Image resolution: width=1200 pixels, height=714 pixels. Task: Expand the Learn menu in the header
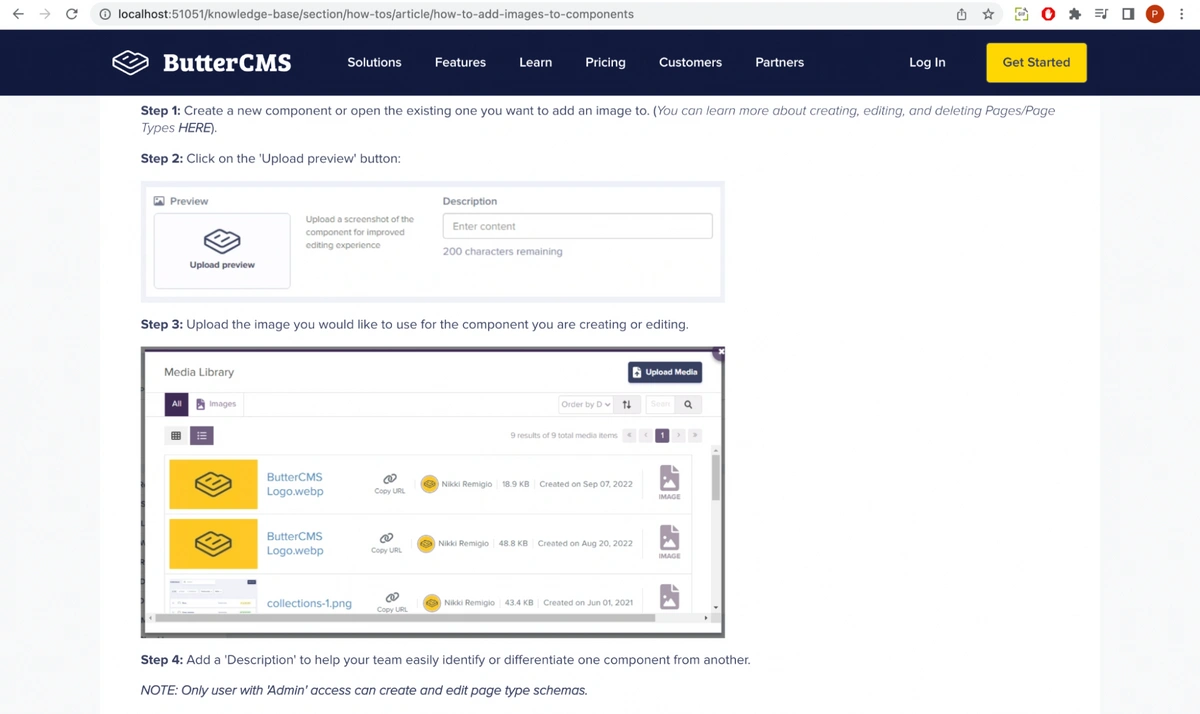(535, 62)
